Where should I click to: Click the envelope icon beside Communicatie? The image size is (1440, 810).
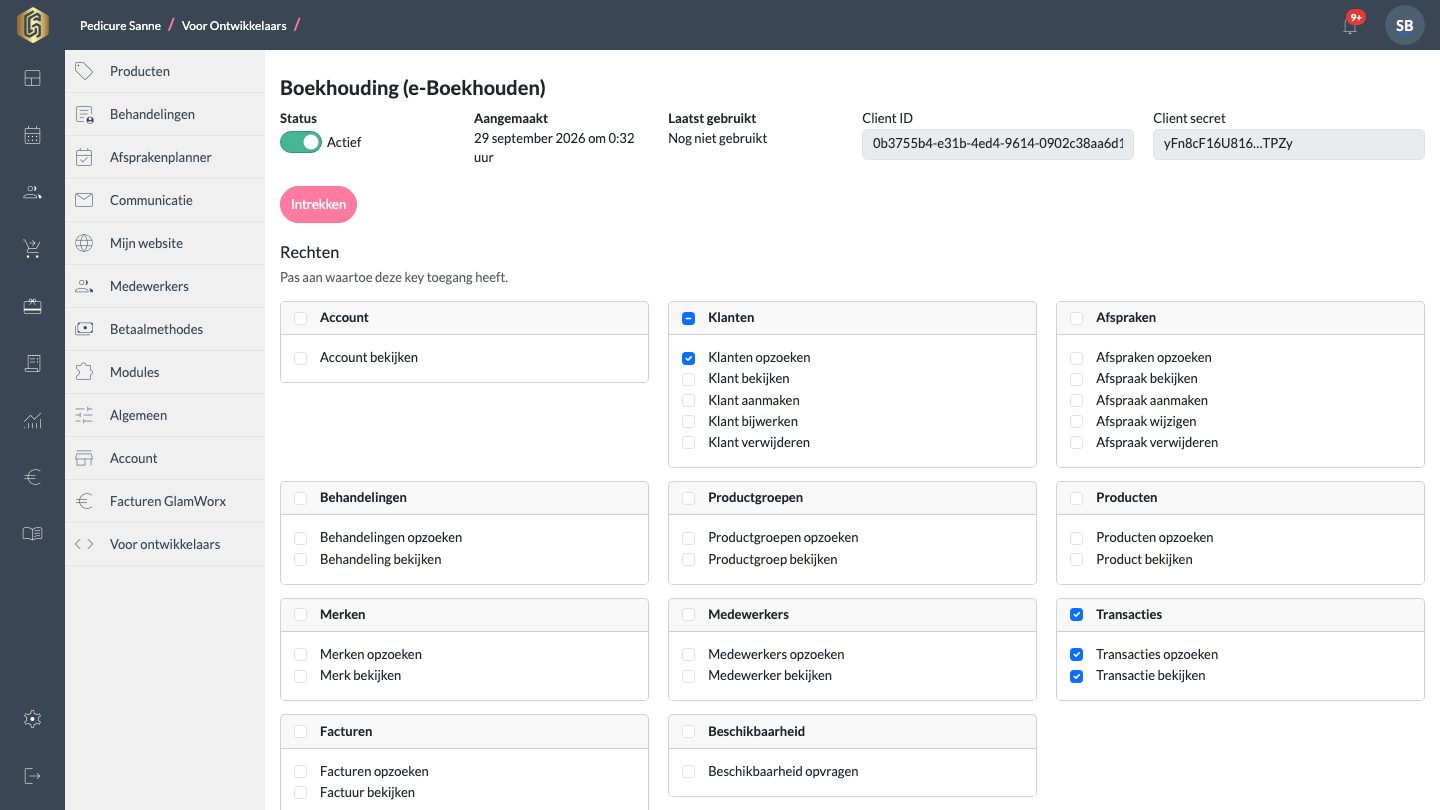pyautogui.click(x=84, y=200)
